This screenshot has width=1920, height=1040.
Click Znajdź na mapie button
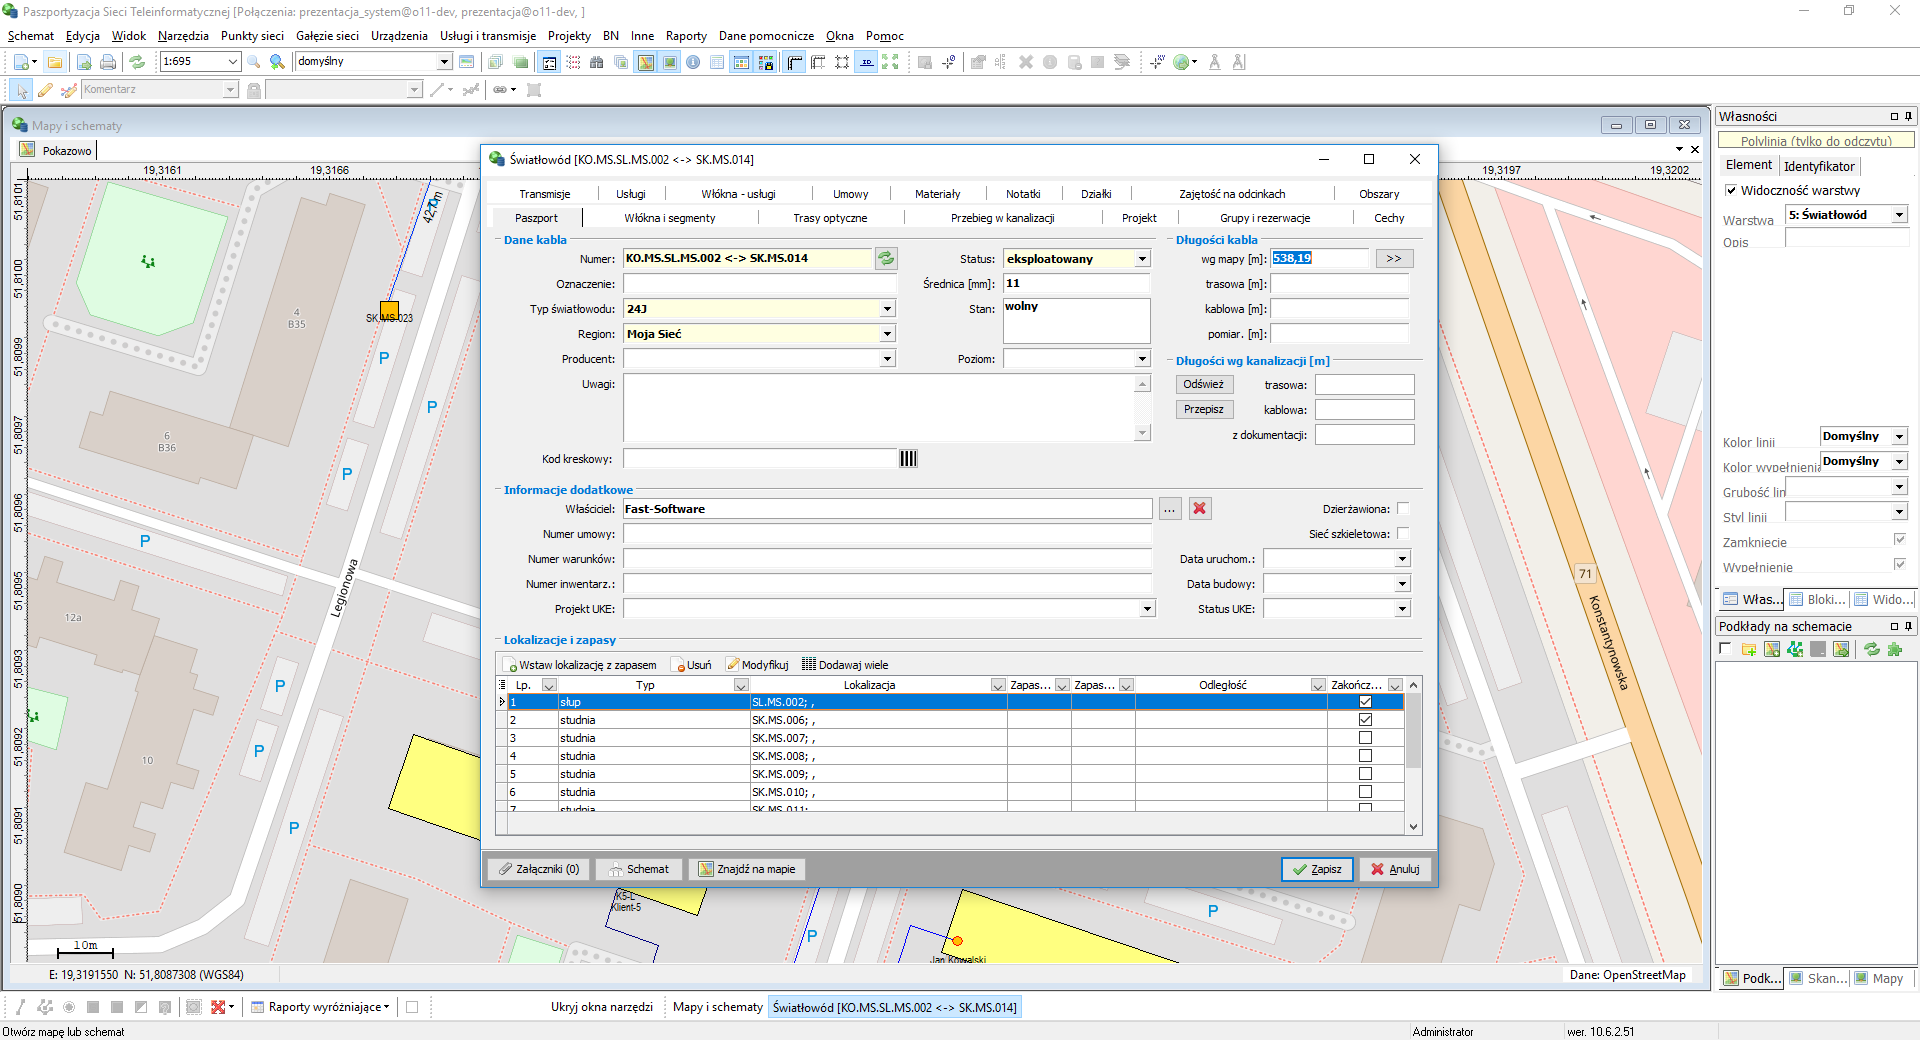[x=747, y=869]
